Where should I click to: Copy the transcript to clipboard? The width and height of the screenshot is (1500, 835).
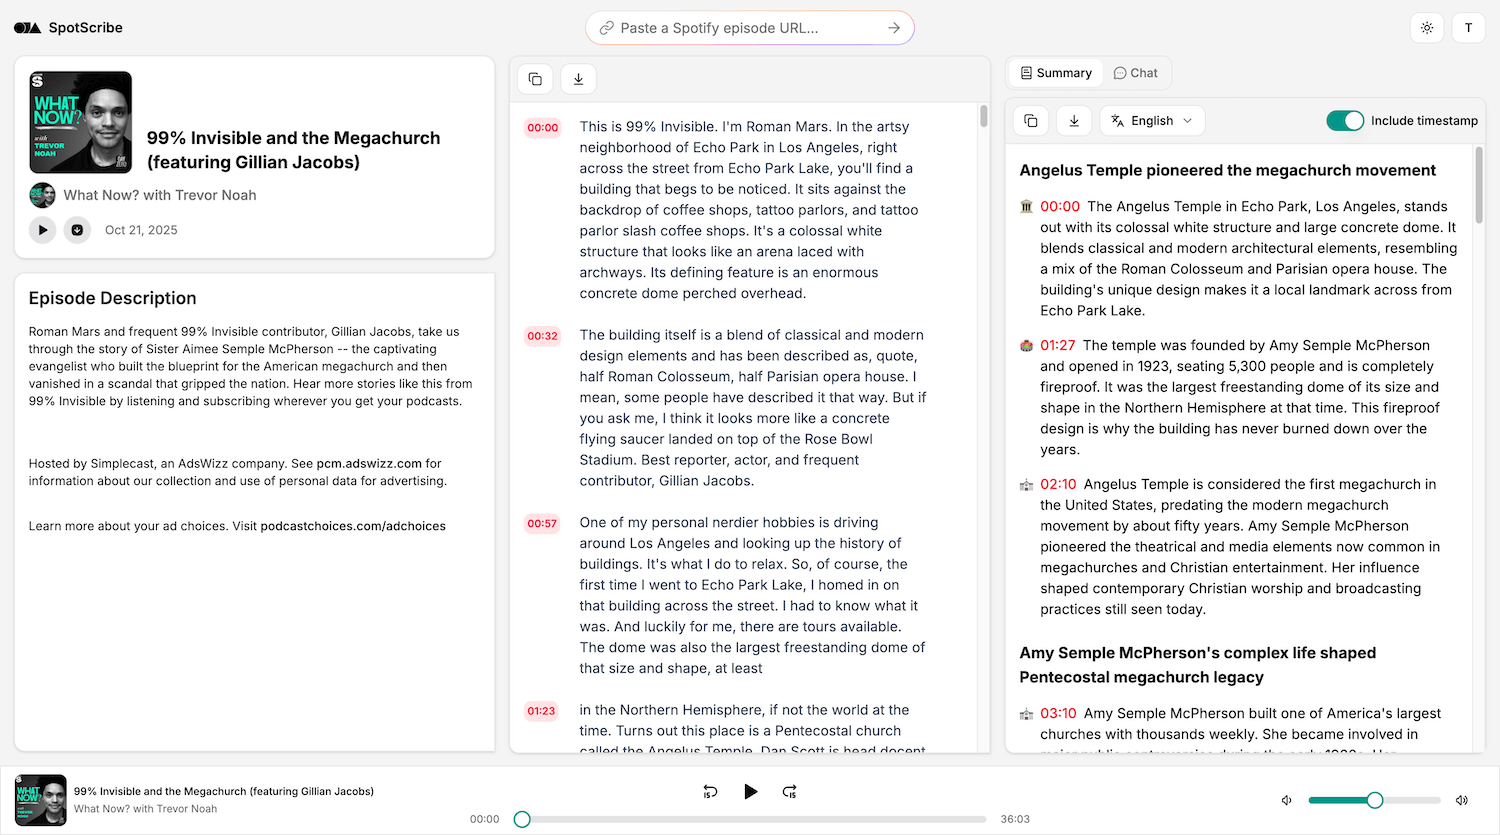point(535,78)
